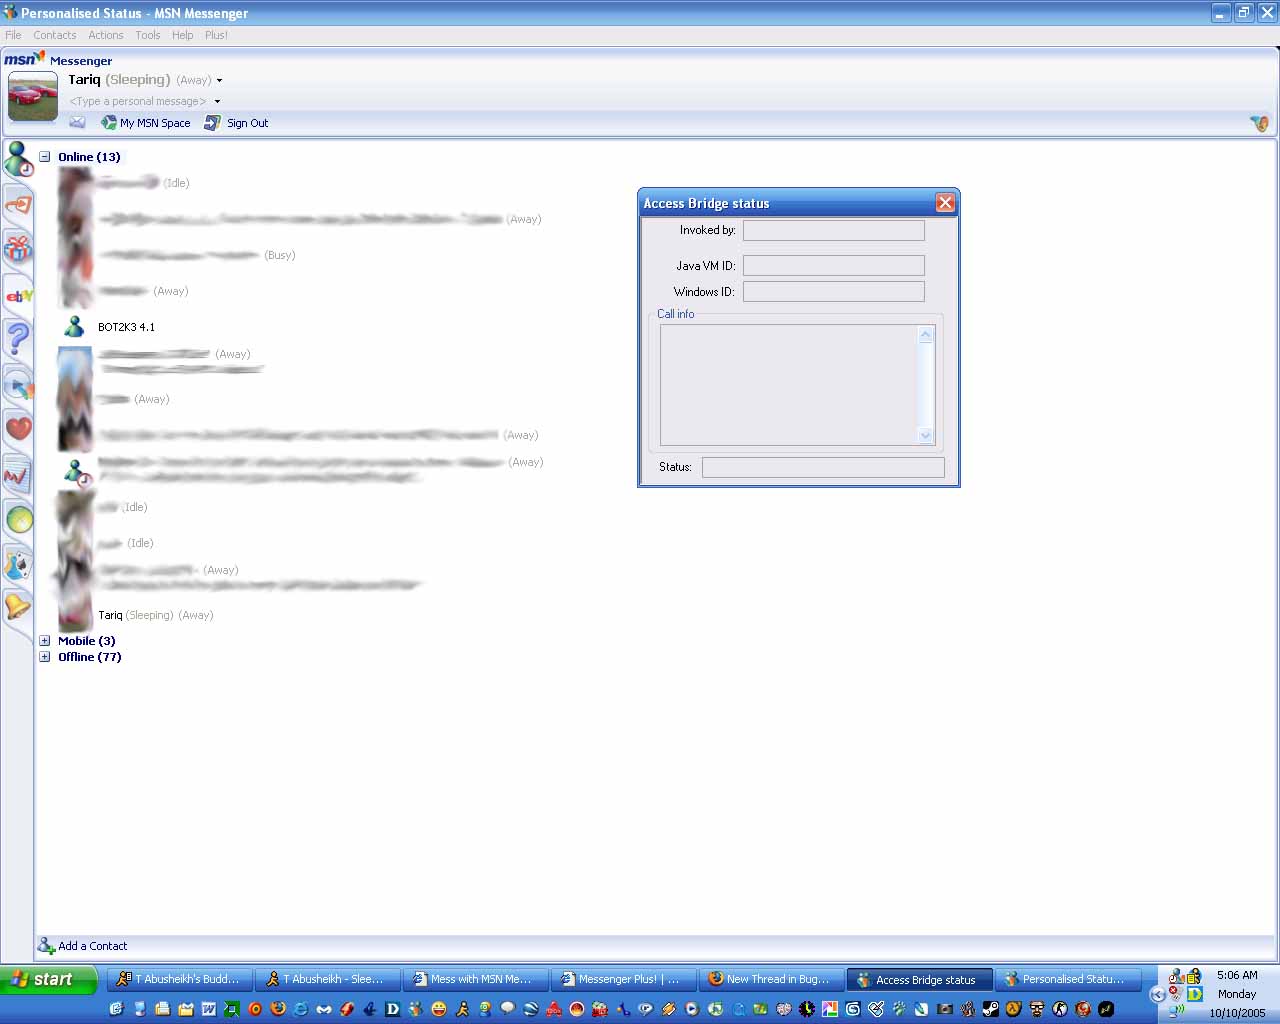Open the orange arrow sidebar tab

[x=18, y=205]
